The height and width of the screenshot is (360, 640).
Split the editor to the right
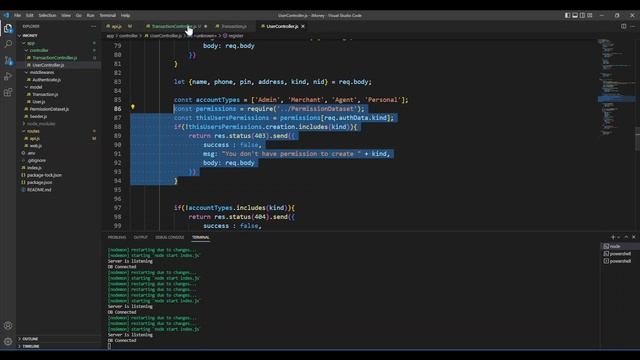[623, 26]
